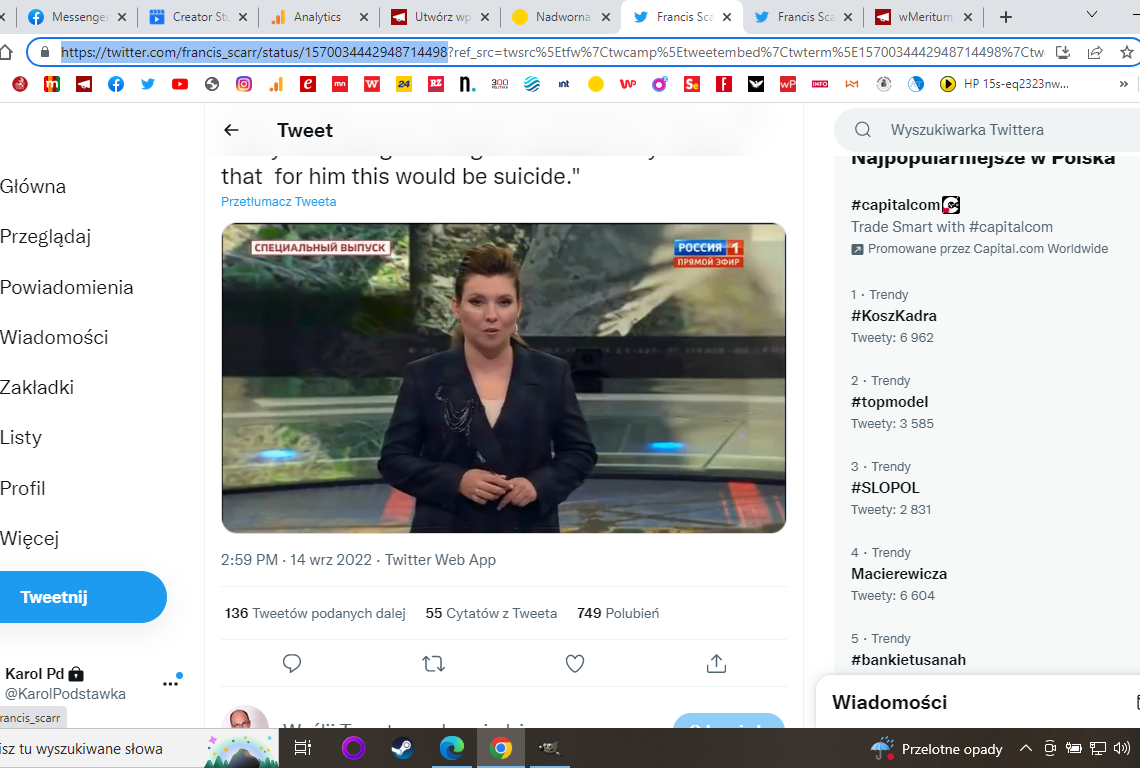Viewport: 1140px width, 768px height.
Task: Bookmark this page with the star icon
Action: (1126, 52)
